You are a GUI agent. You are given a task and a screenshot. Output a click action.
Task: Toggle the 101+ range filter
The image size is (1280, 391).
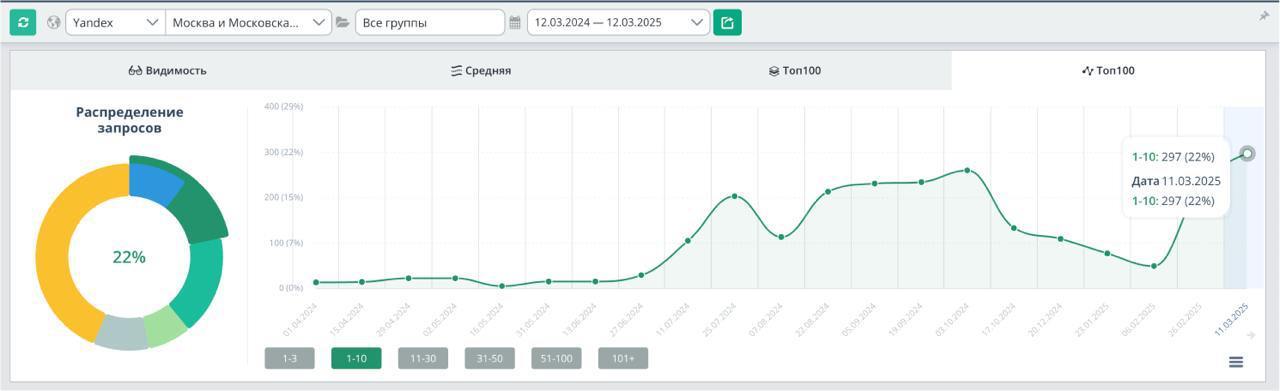(x=623, y=358)
